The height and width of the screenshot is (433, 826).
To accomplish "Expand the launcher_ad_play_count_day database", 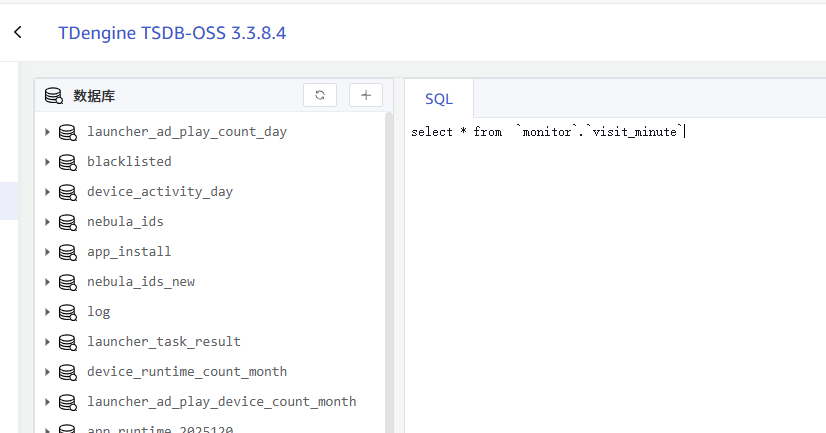I will (47, 132).
